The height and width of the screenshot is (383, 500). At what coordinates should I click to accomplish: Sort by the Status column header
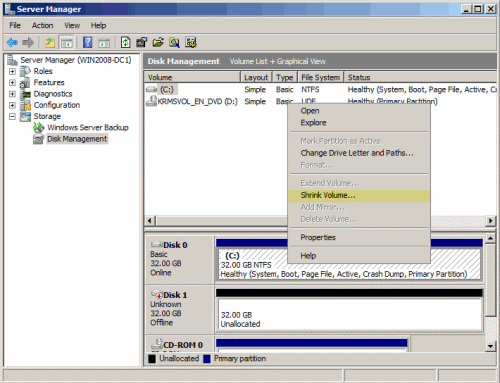click(x=420, y=77)
